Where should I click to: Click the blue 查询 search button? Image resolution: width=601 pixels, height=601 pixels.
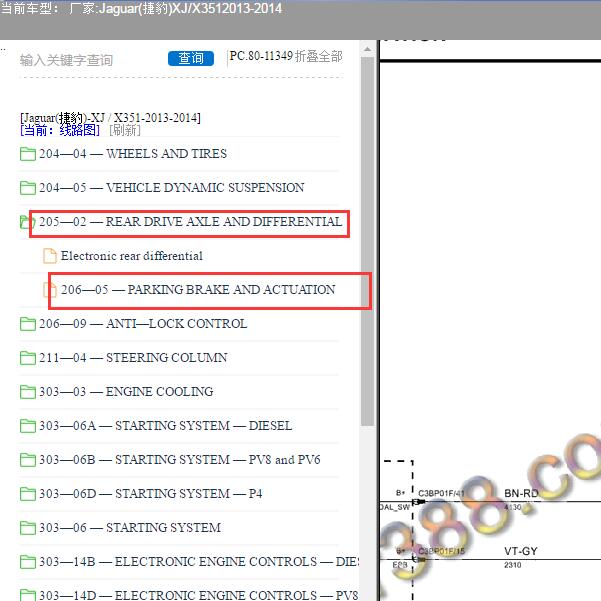[x=191, y=58]
